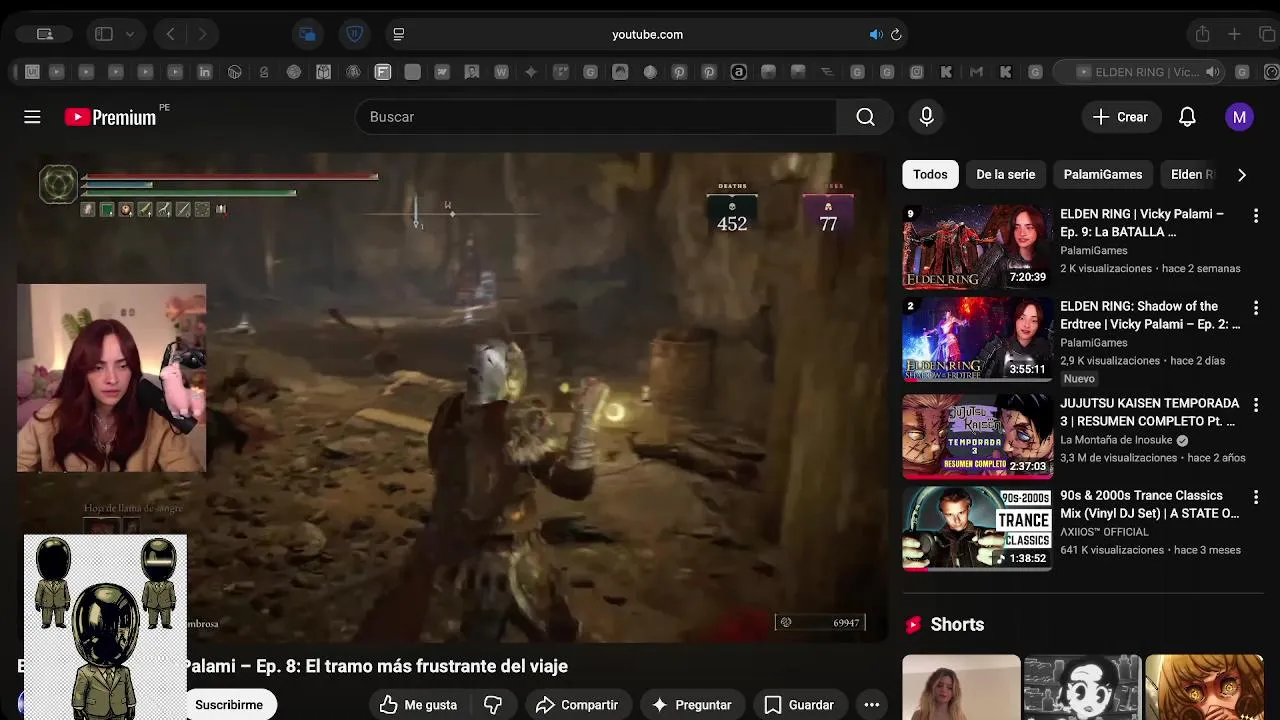Open options for Ep. 9 La BATALLA video
Screen dimensions: 1280x720
1256,215
